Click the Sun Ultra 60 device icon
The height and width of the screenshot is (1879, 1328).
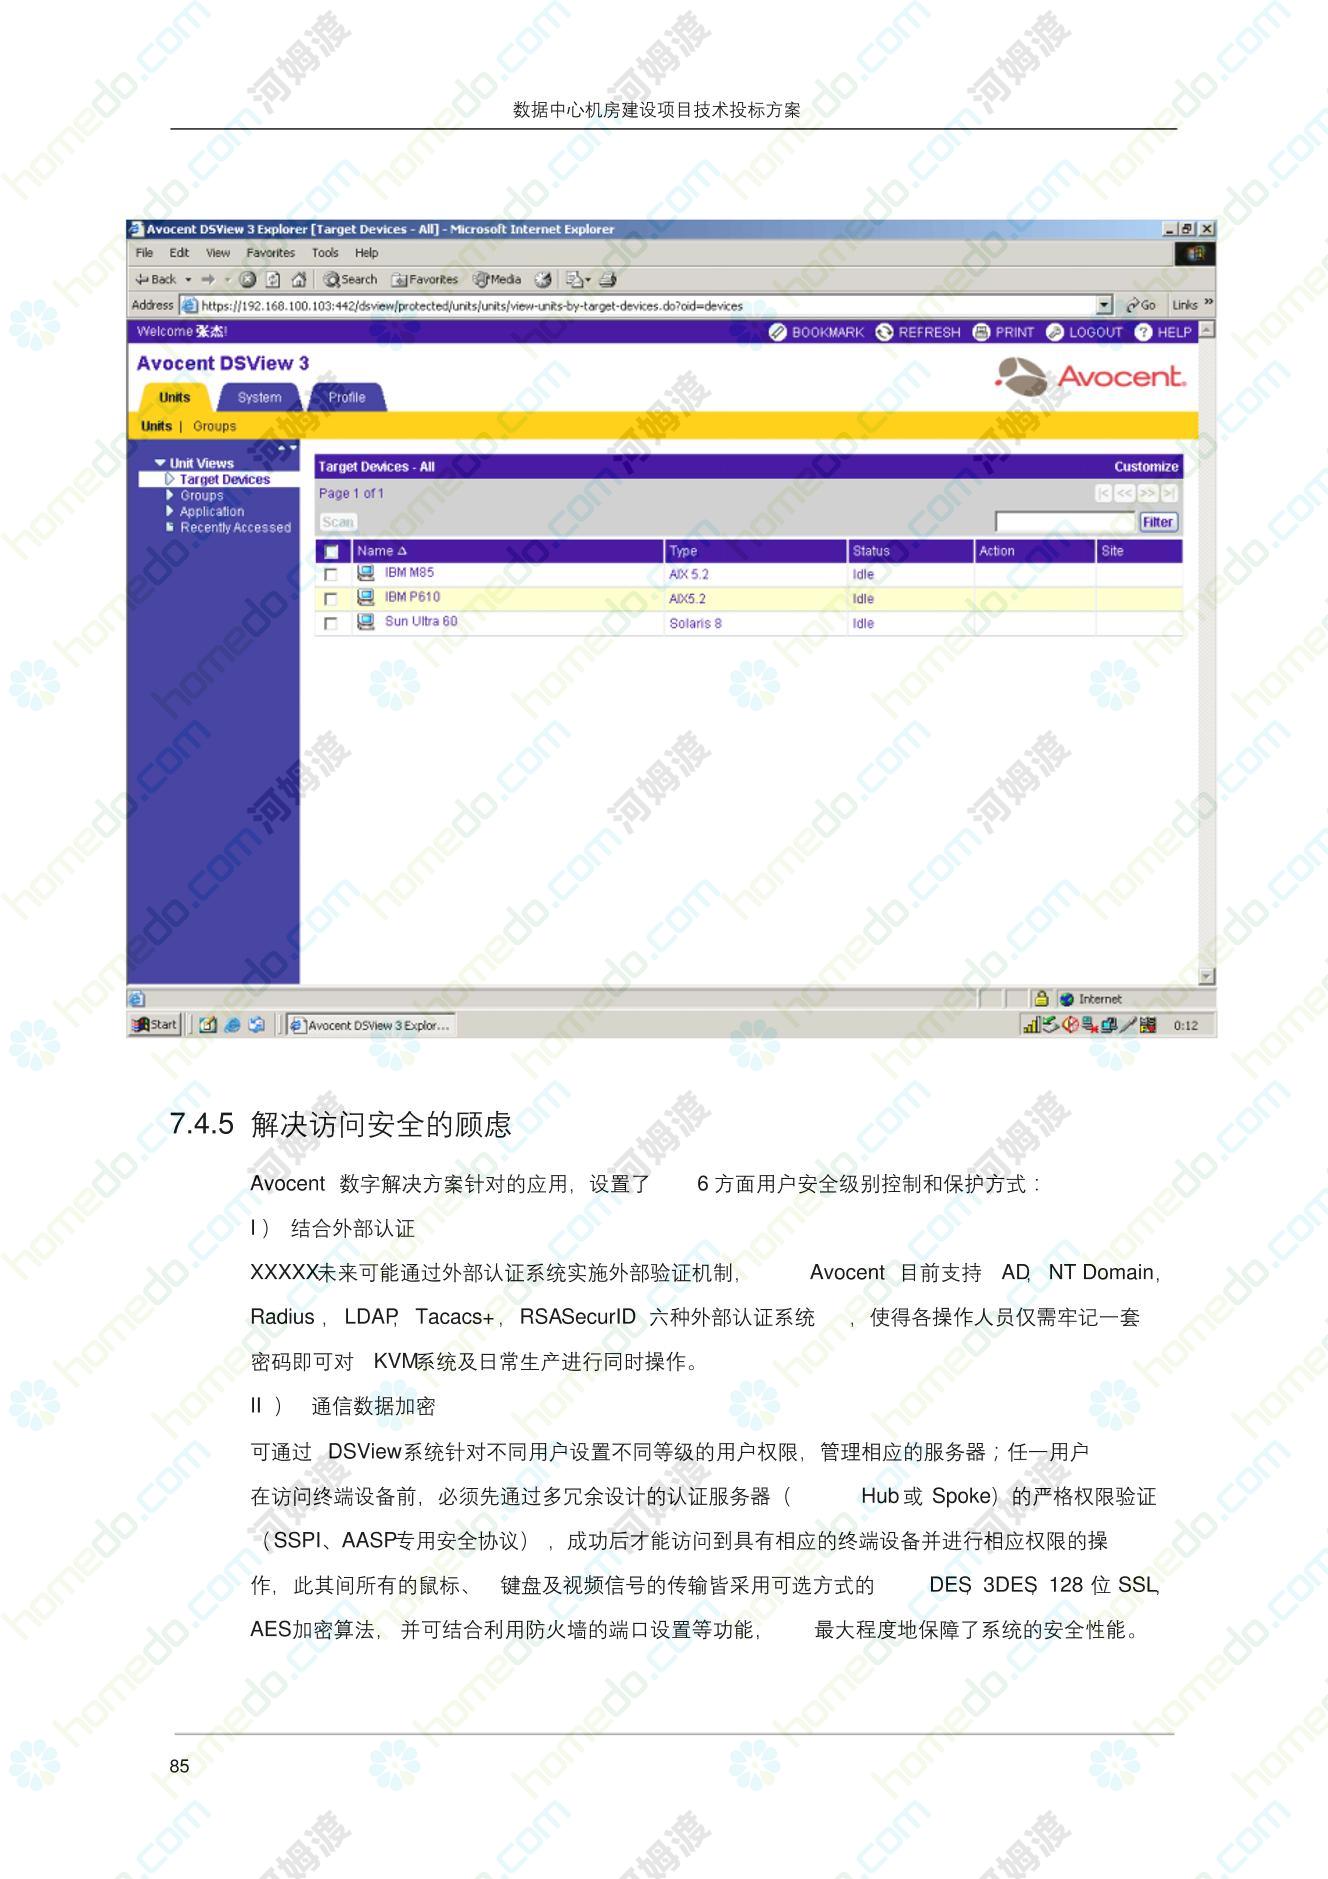[x=366, y=622]
